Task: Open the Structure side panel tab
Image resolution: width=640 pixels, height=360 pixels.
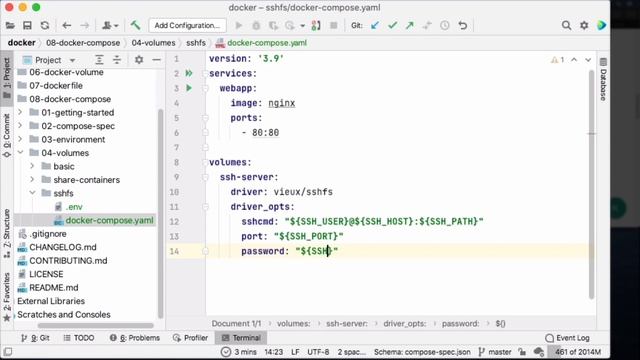Action: click(x=7, y=233)
